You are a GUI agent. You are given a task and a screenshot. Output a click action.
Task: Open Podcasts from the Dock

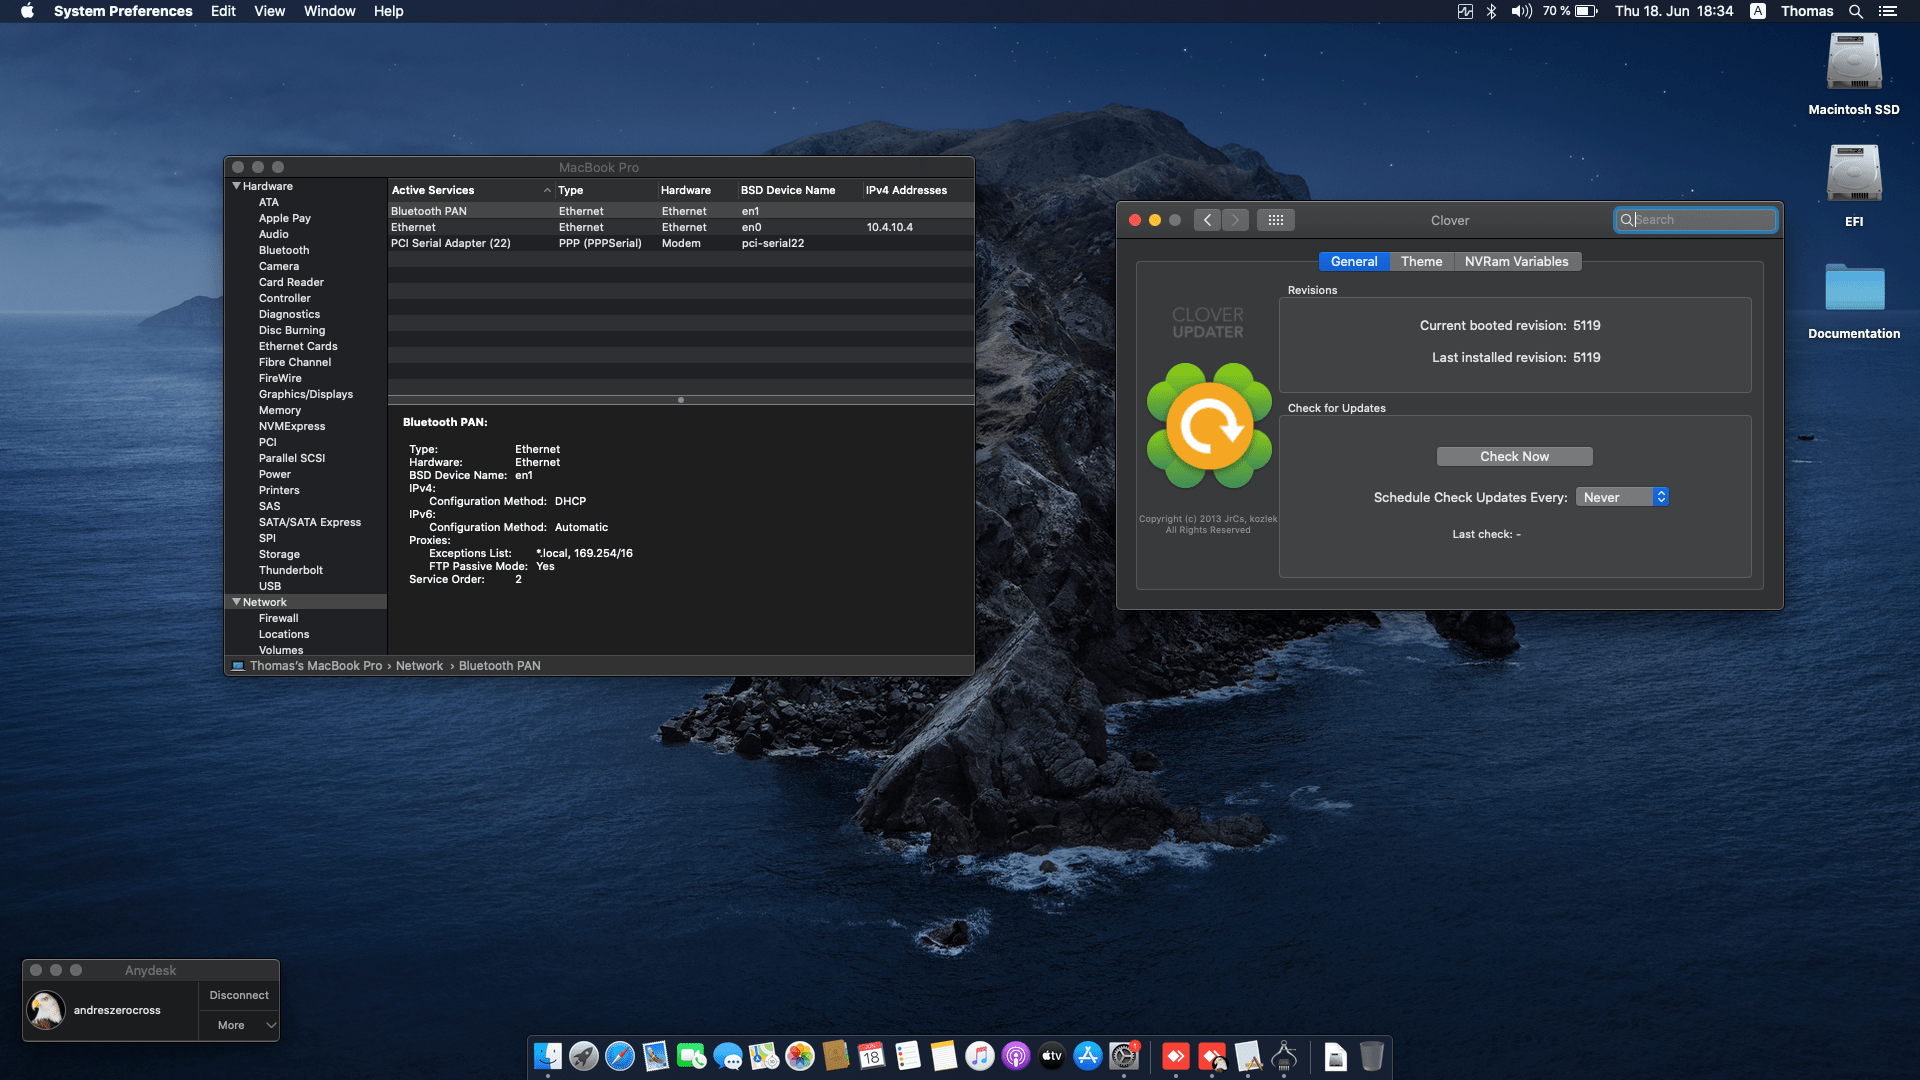[1016, 1056]
